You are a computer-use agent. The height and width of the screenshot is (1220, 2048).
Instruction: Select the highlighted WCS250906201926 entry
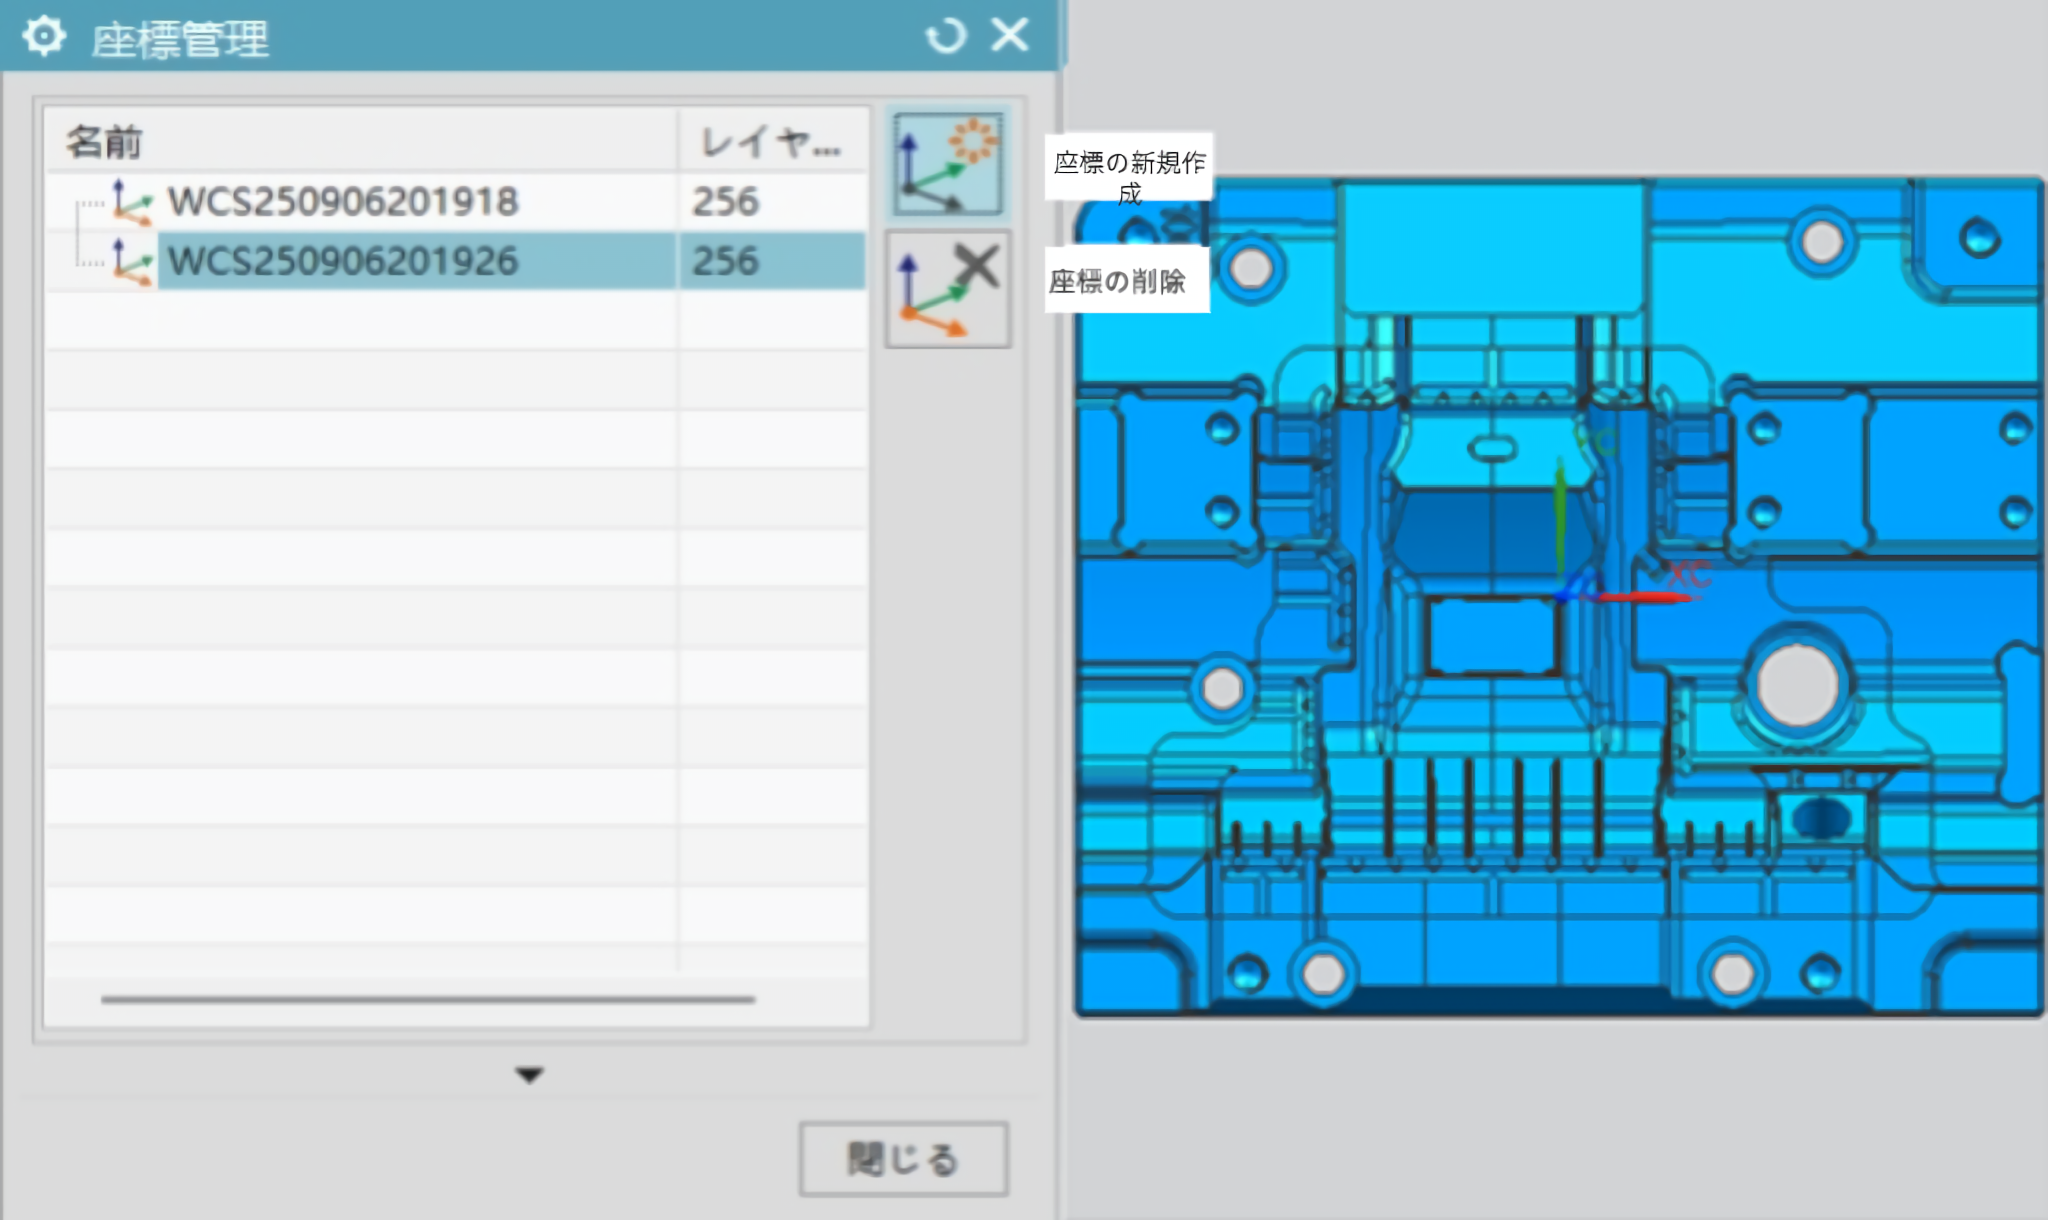coord(343,261)
